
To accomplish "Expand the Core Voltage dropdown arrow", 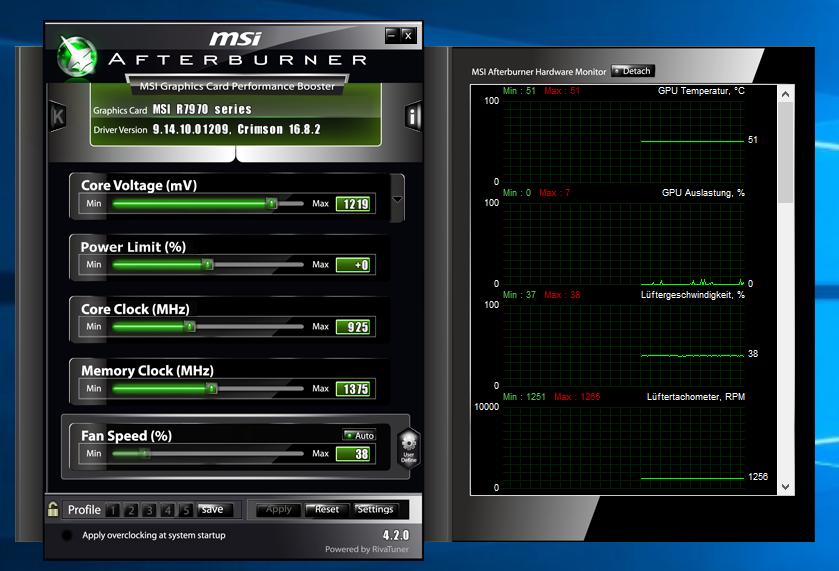I will pos(397,199).
